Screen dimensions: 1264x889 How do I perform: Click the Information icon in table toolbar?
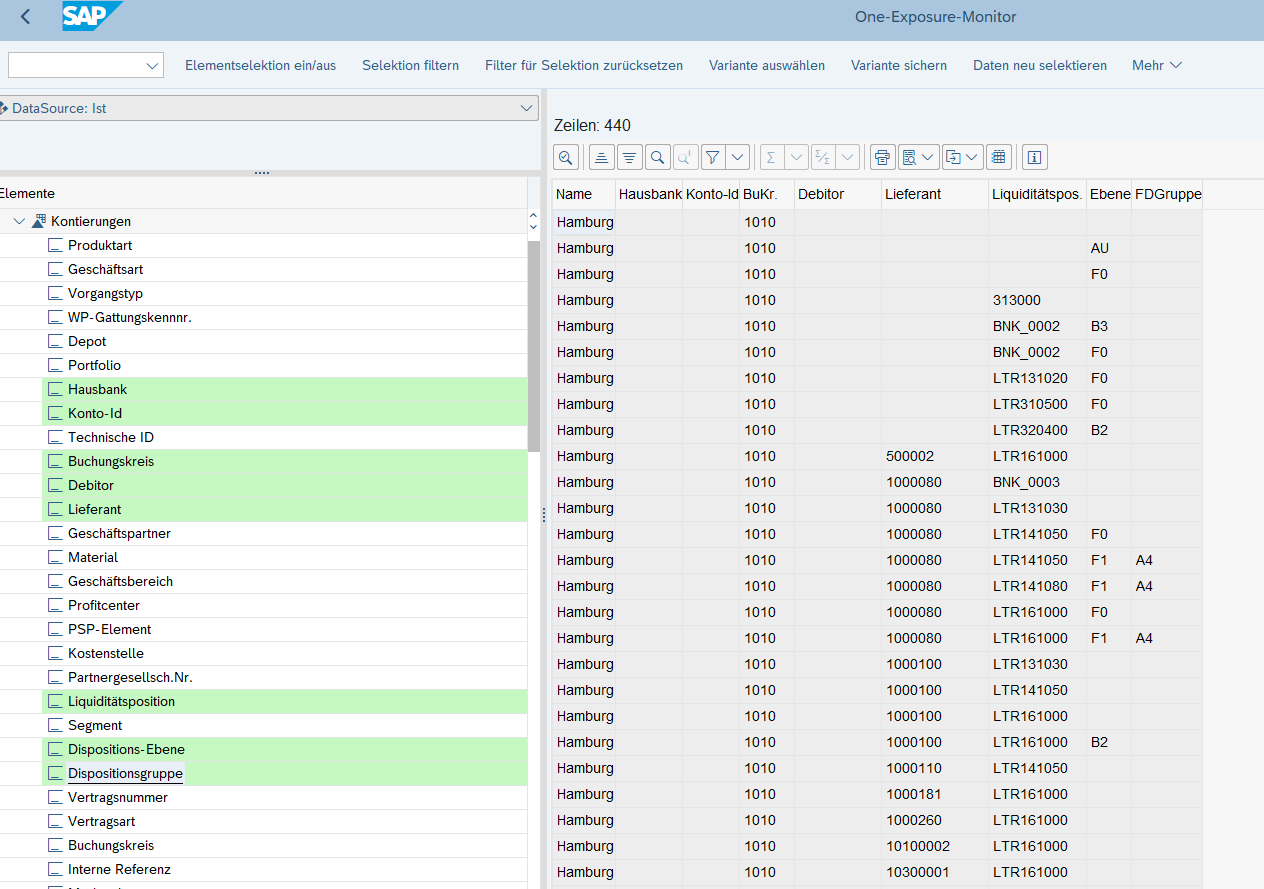pos(1034,157)
